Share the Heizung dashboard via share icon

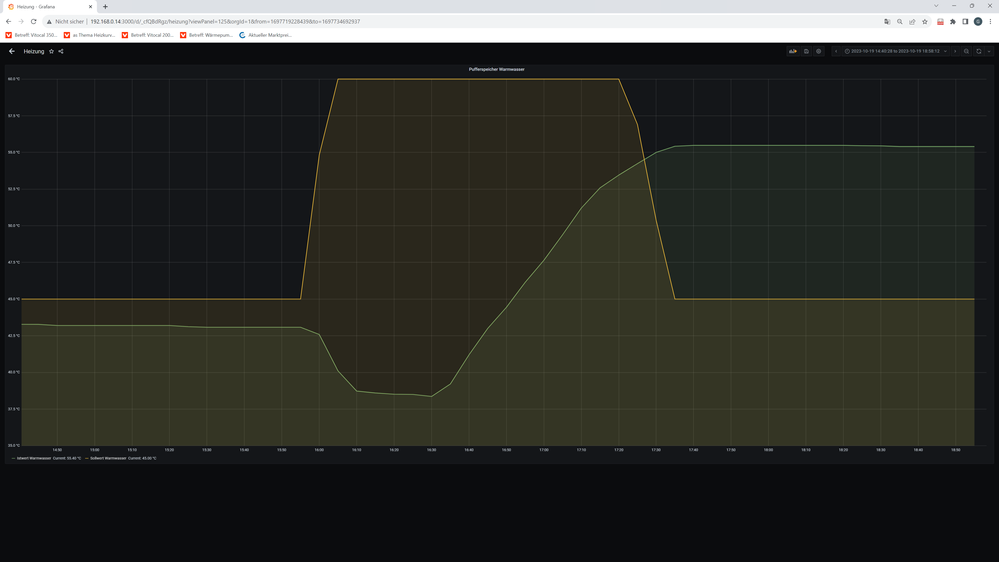[61, 51]
